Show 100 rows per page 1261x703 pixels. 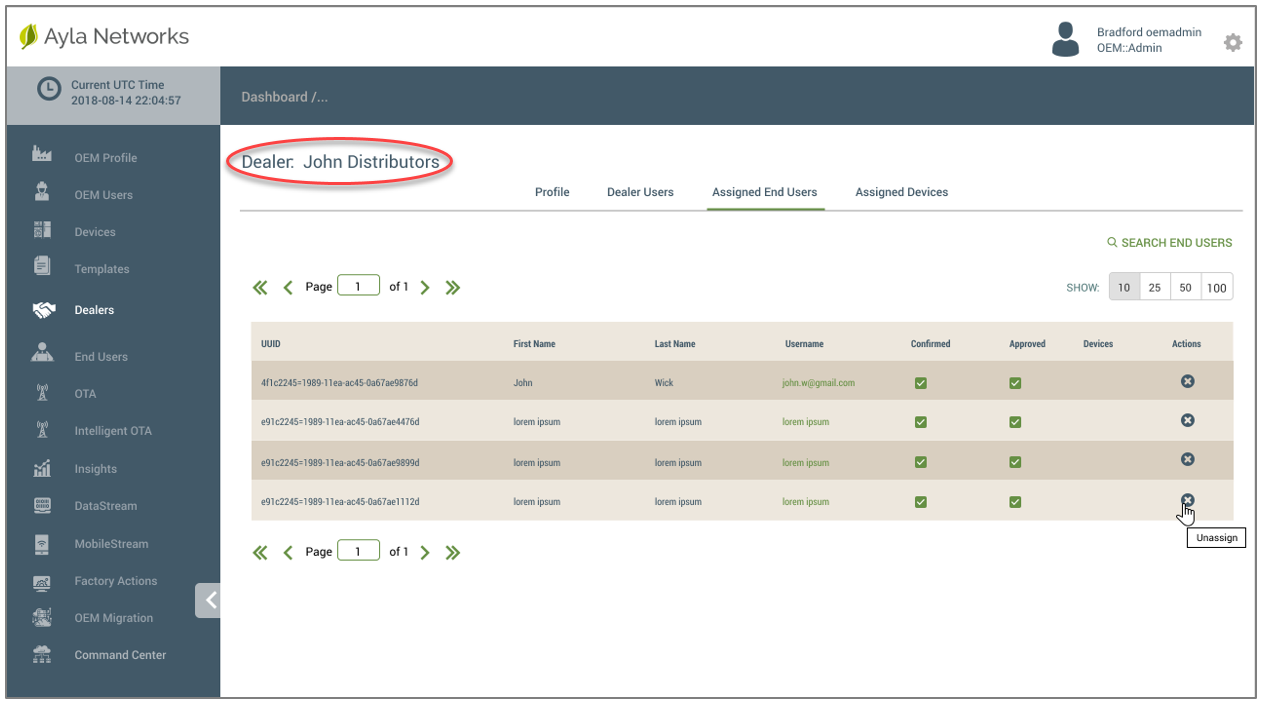tap(1216, 287)
